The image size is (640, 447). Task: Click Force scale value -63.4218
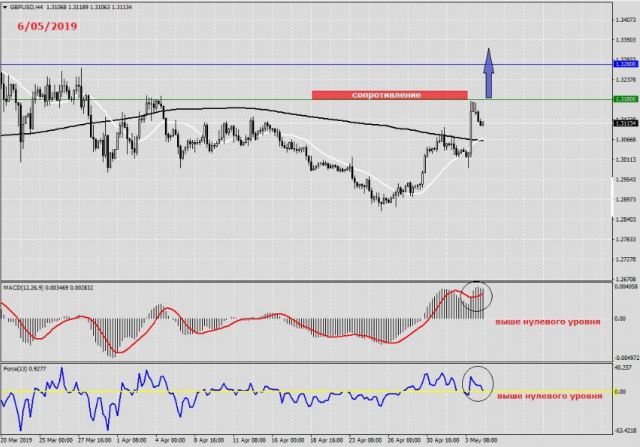pos(625,431)
